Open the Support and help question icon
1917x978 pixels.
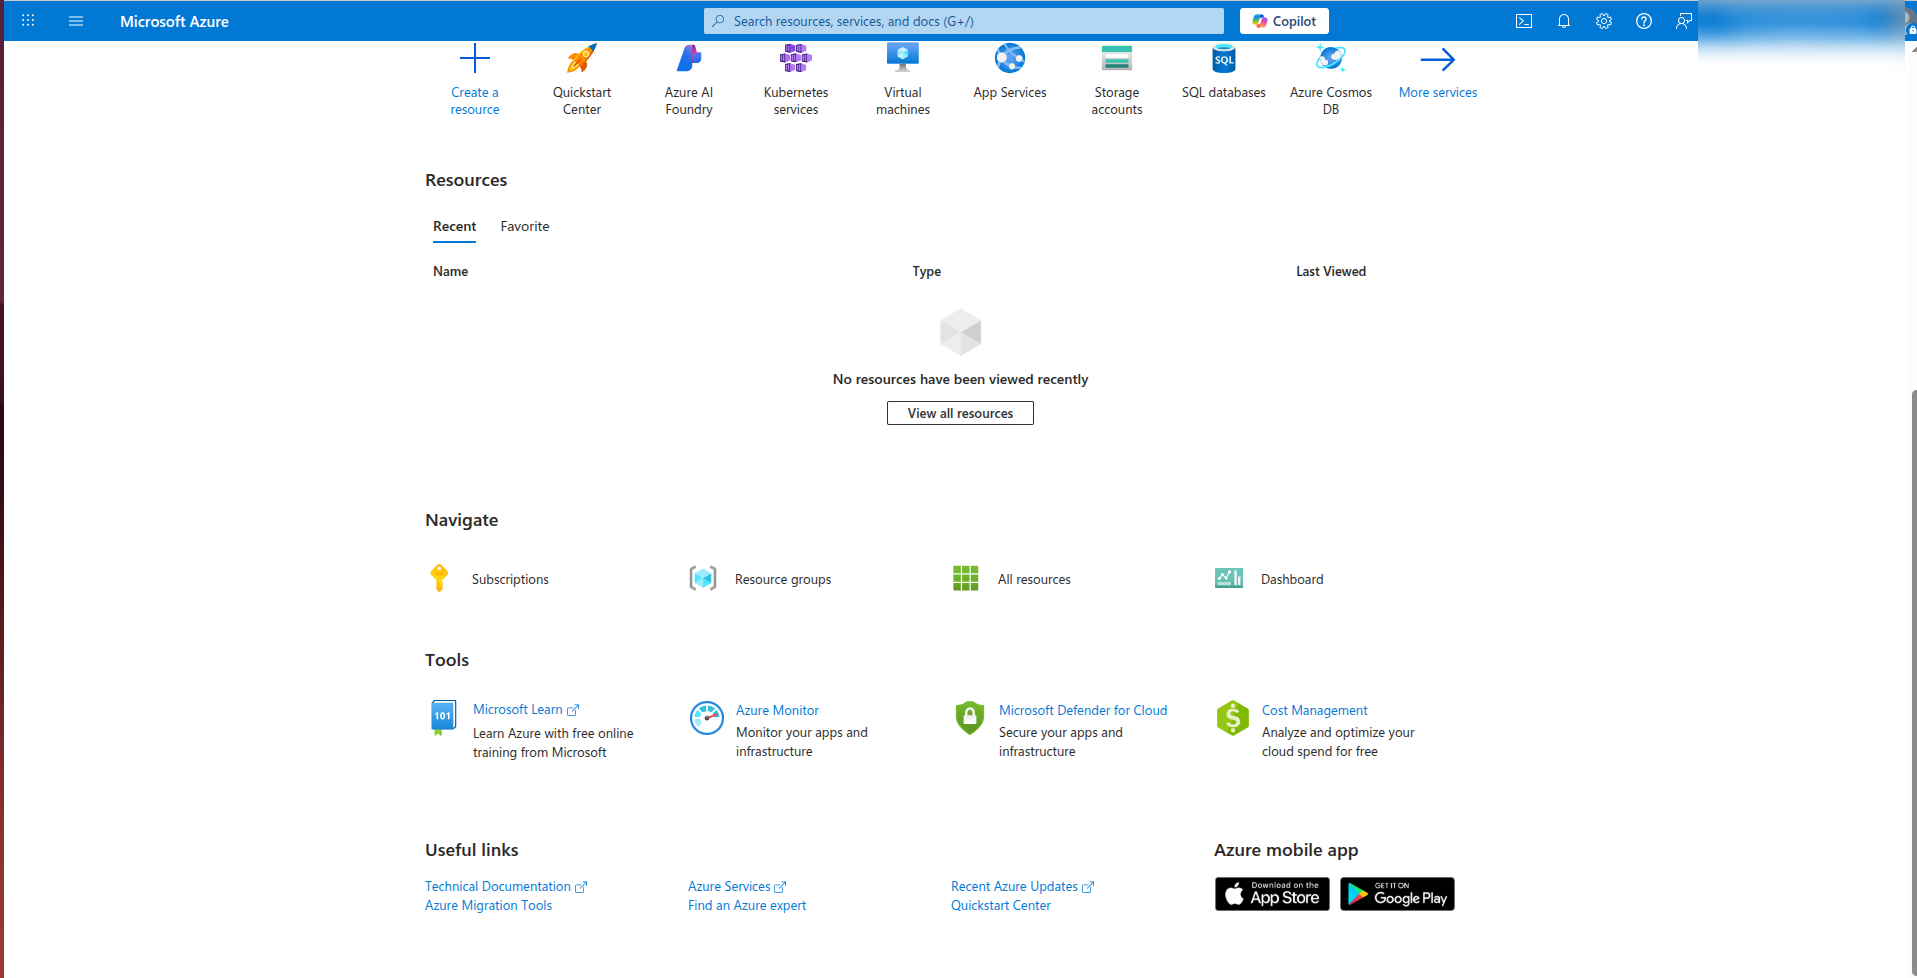pos(1644,21)
